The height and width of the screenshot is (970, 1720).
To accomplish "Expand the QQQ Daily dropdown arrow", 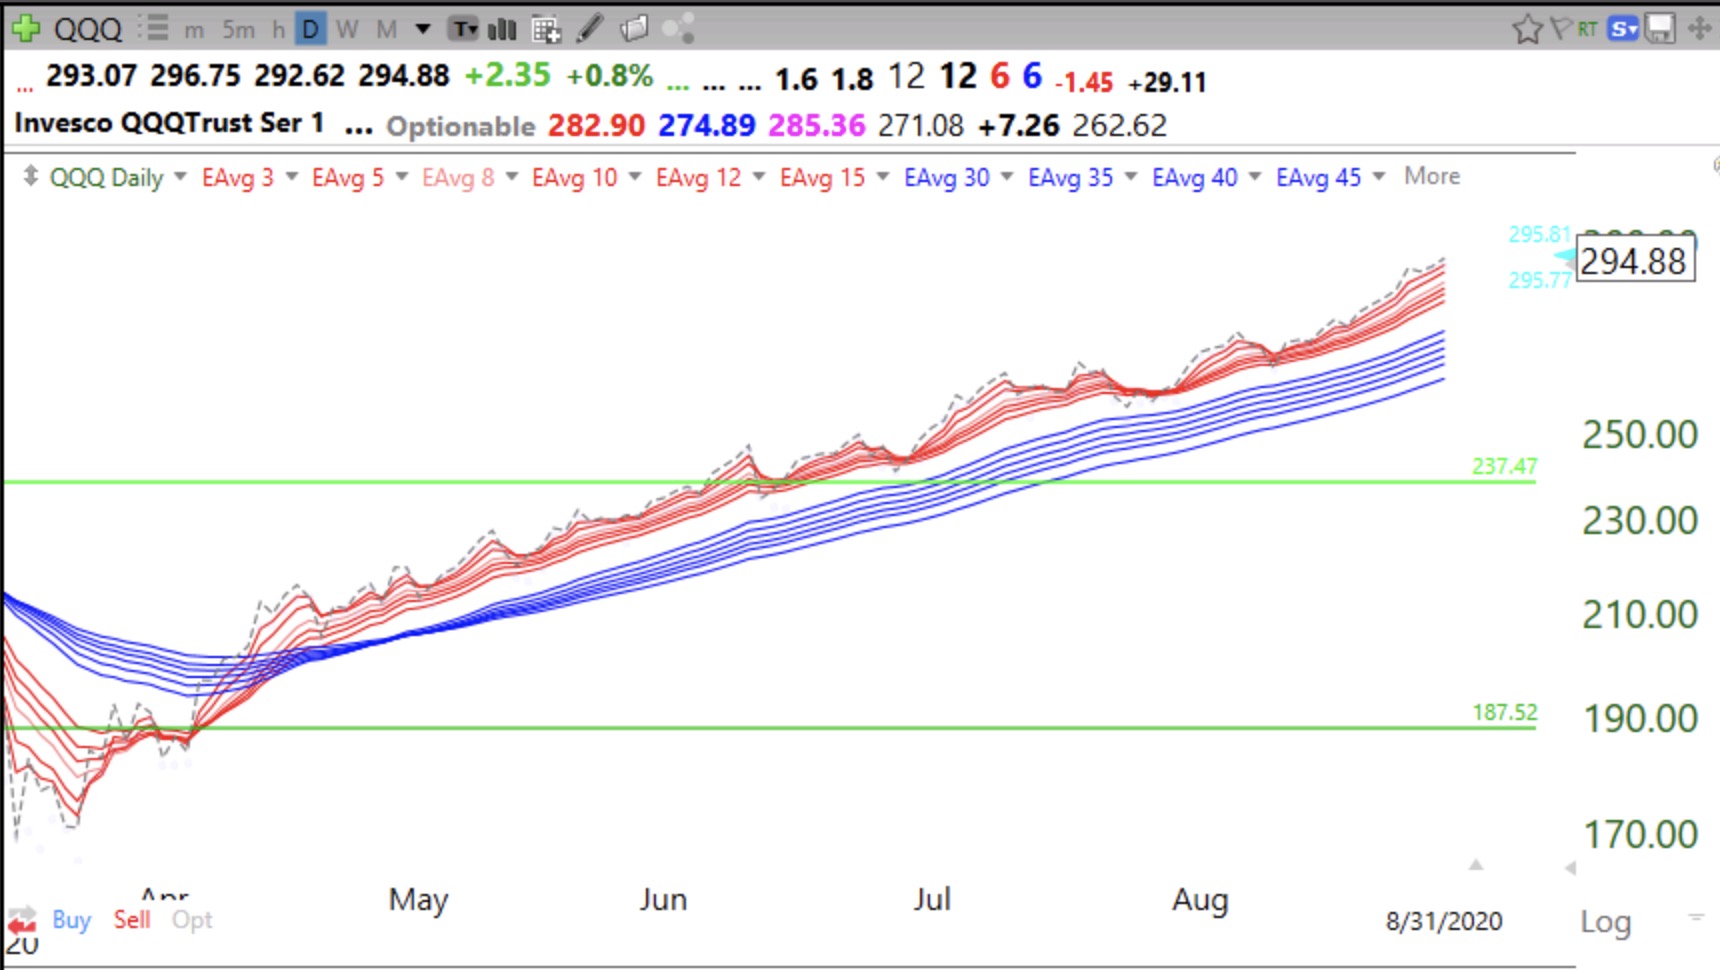I will pos(180,177).
